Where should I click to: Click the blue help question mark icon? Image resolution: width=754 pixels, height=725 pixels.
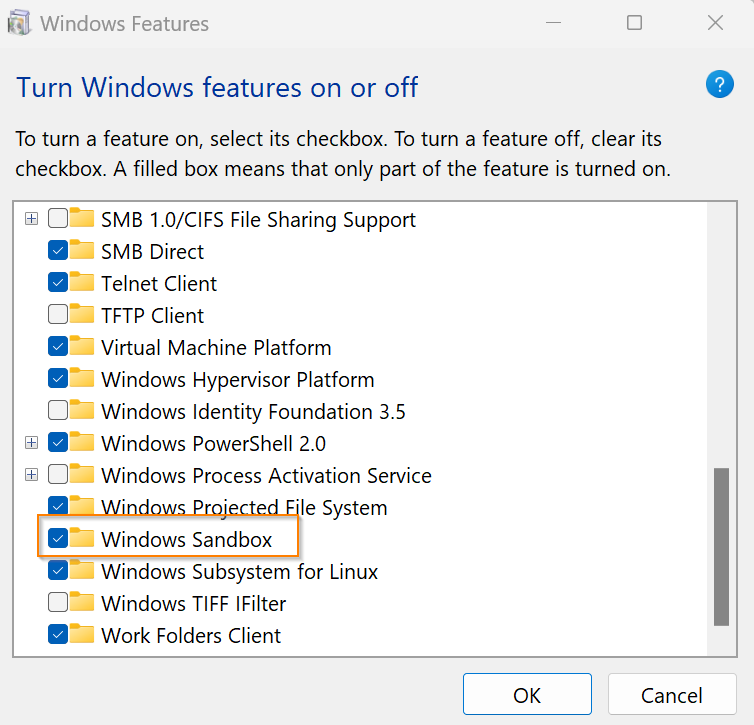click(x=719, y=85)
